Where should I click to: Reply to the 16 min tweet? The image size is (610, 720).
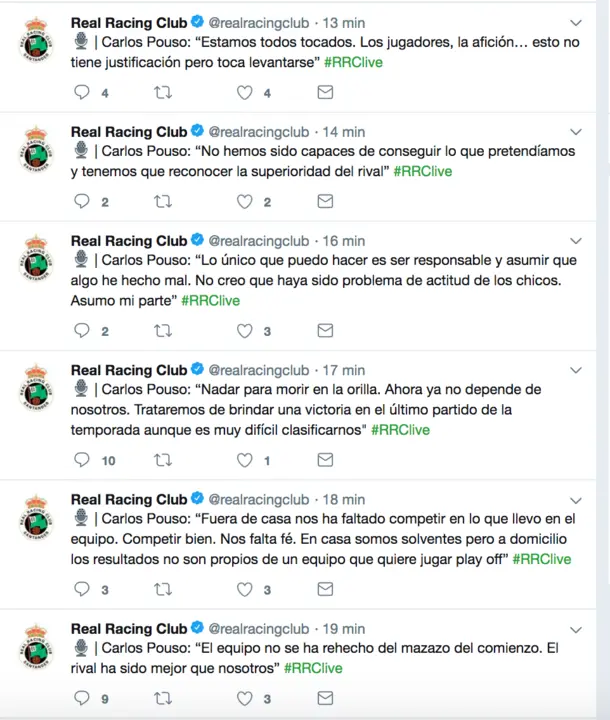83,331
